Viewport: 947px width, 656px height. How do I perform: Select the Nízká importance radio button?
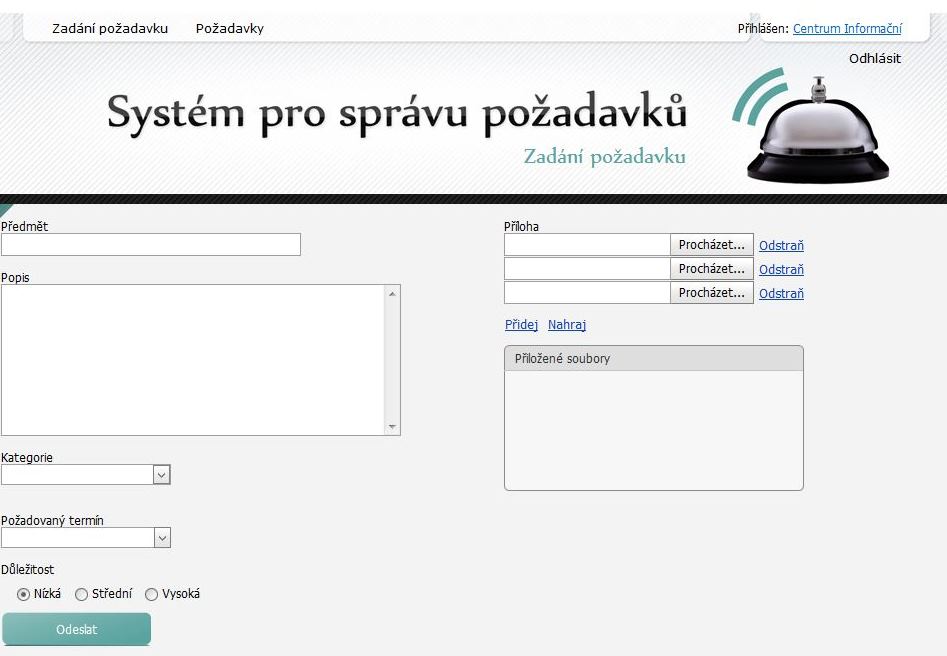point(23,594)
